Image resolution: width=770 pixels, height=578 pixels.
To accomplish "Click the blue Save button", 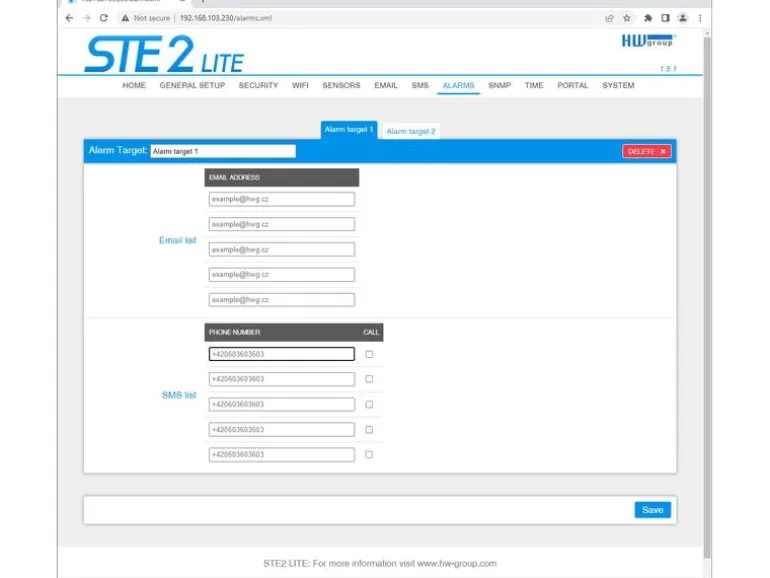I will click(653, 510).
